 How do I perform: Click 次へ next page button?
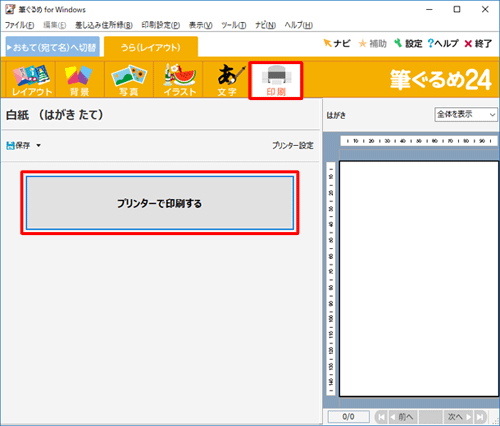coord(459,417)
